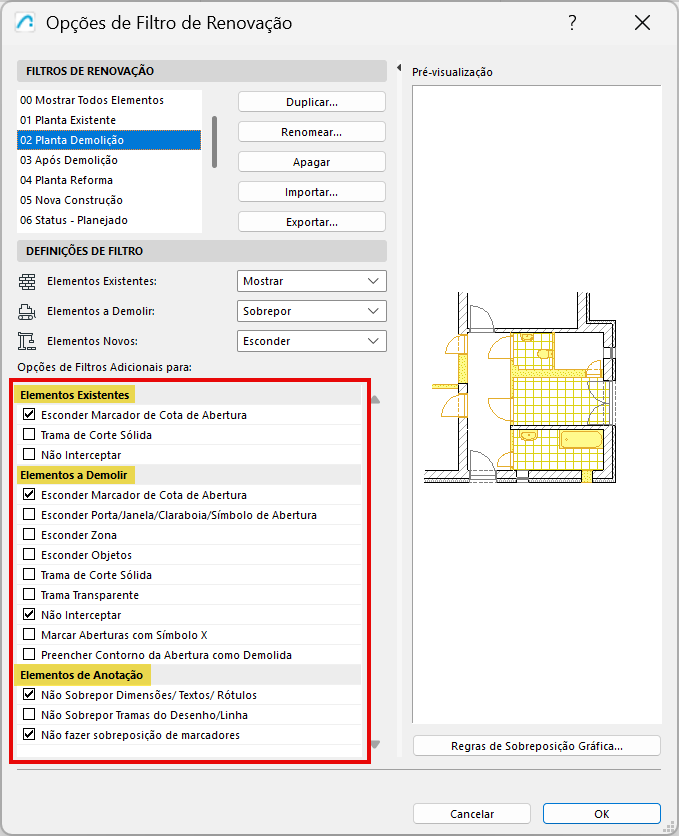Click the Elementos a Demolir group heading

click(x=74, y=475)
